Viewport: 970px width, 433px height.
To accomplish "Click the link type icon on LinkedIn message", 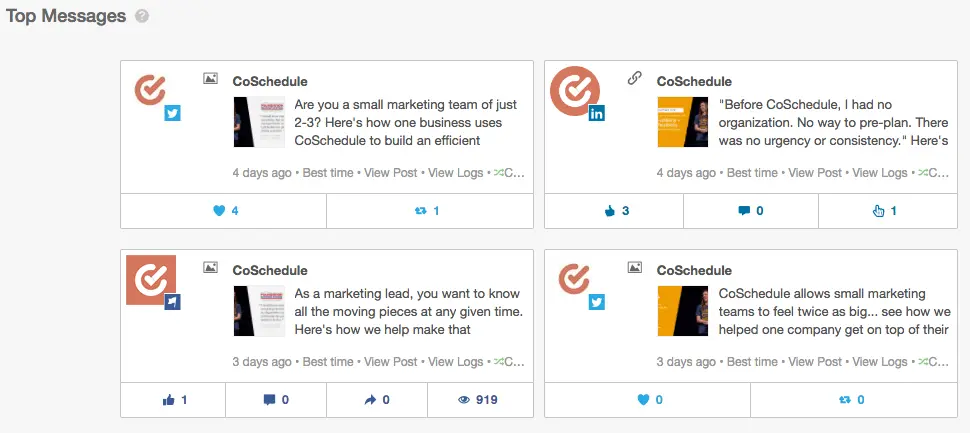I will click(x=635, y=78).
